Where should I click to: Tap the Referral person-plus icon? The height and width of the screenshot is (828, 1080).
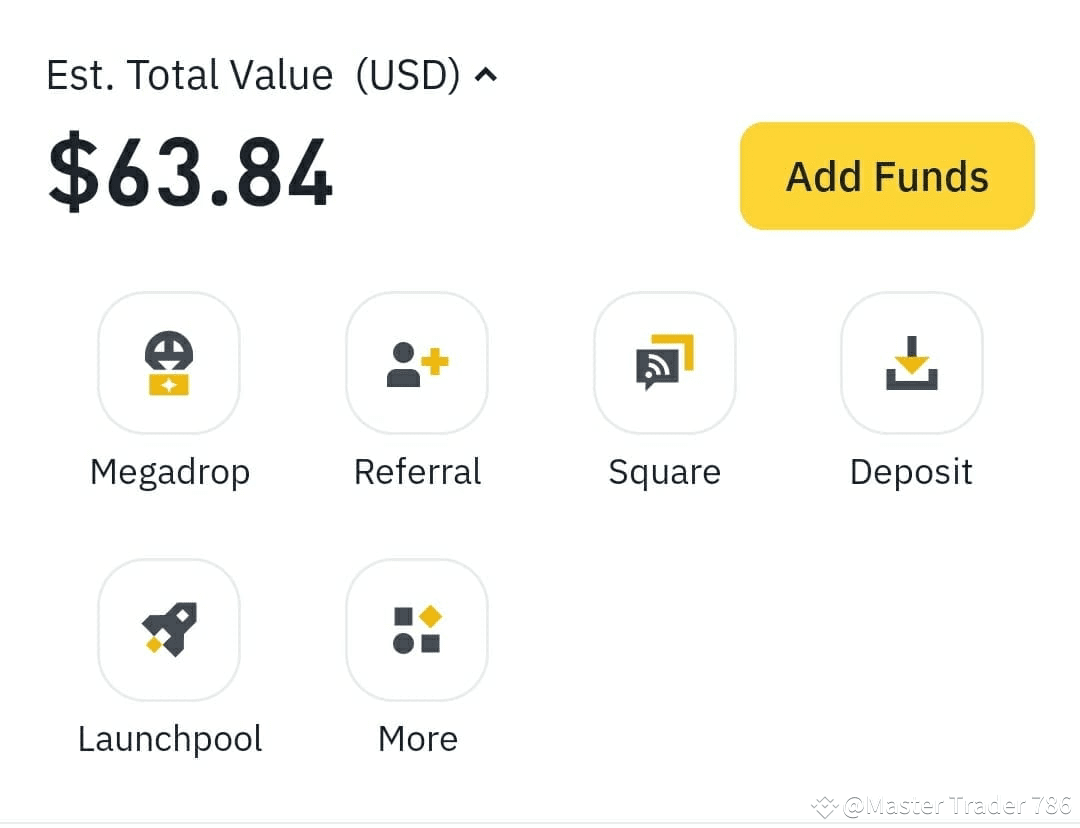point(417,363)
